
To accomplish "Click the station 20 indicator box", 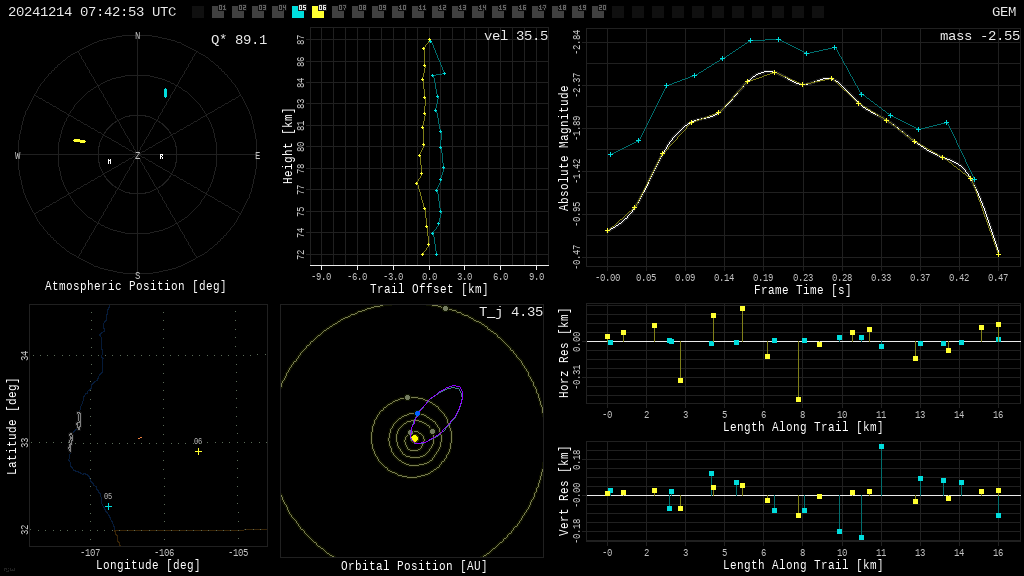I will point(598,12).
